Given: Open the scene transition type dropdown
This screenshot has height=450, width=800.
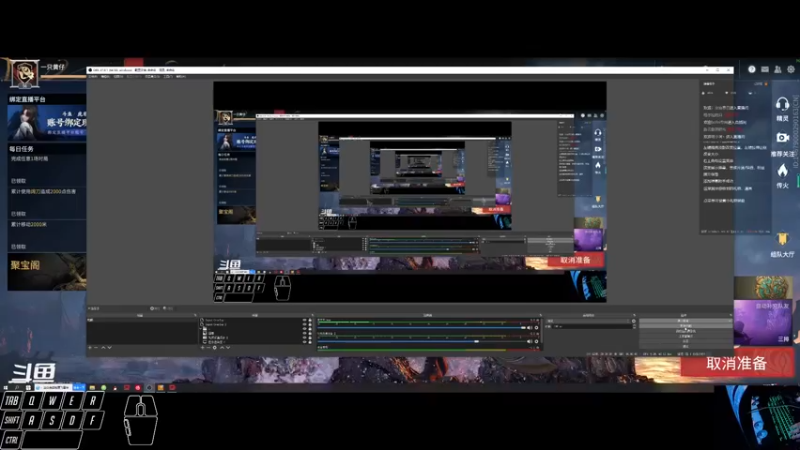Looking at the screenshot, I should (x=588, y=321).
